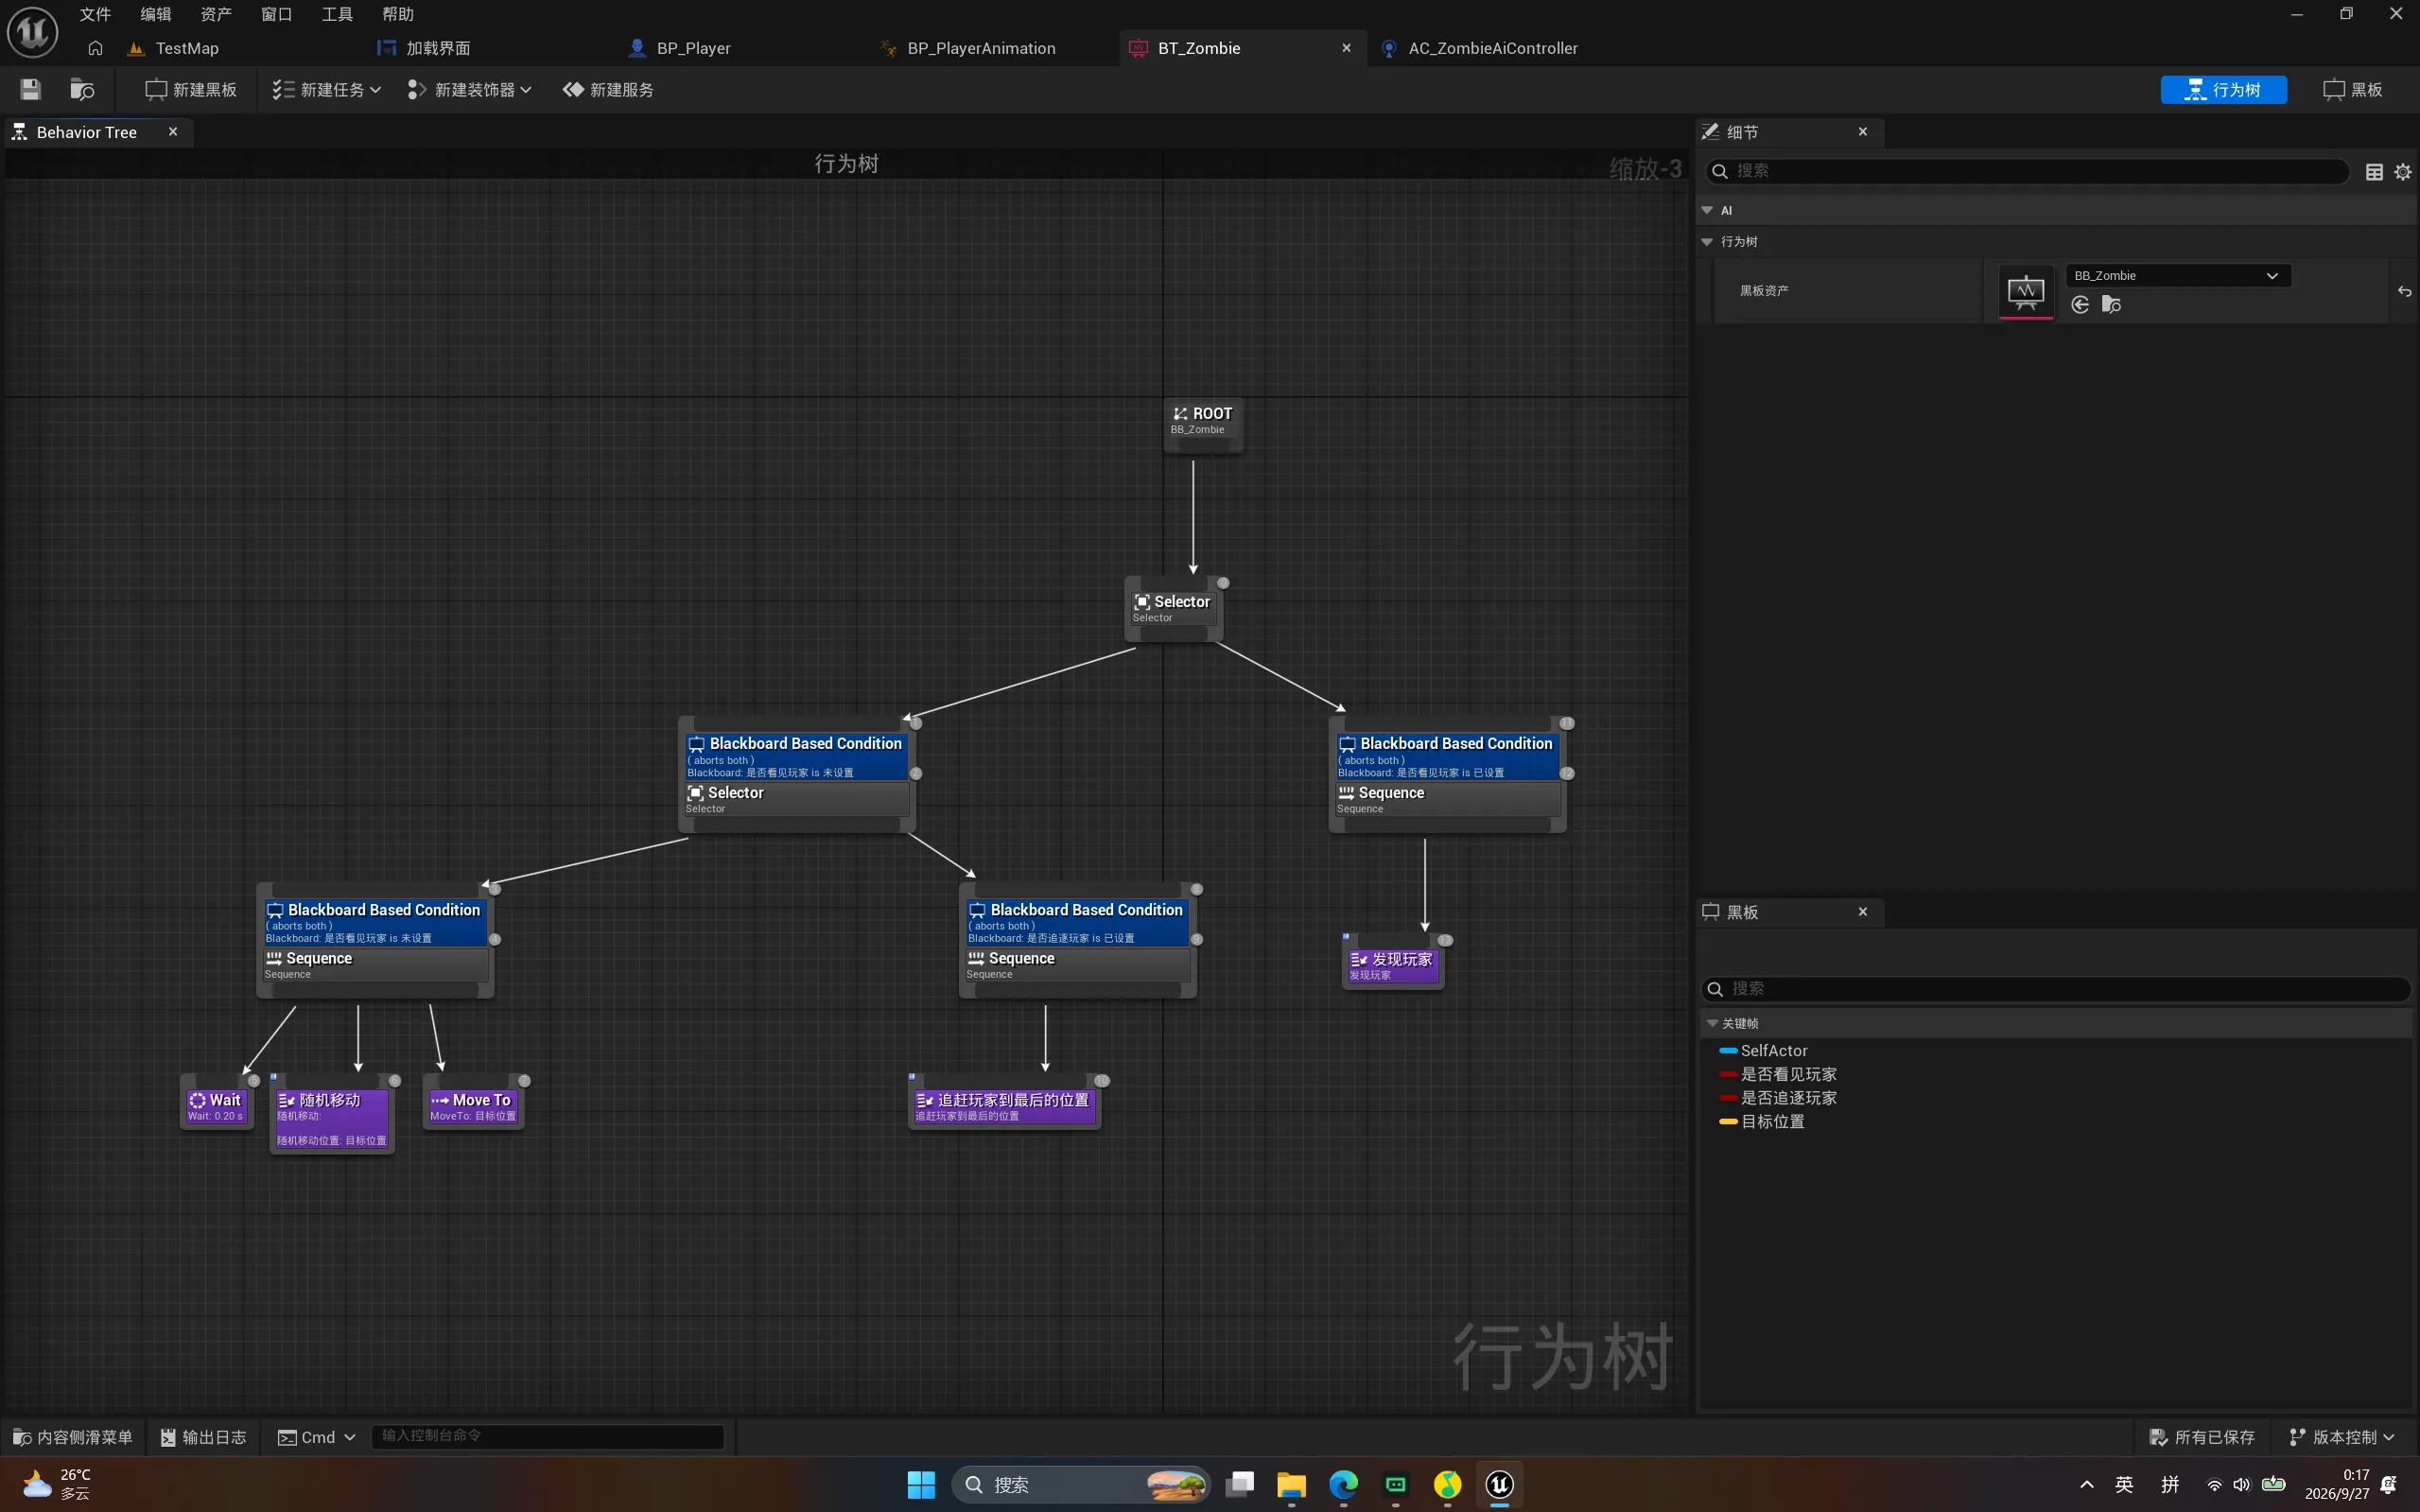Open Details panel grid view options
2420x1512 pixels.
(x=2374, y=172)
